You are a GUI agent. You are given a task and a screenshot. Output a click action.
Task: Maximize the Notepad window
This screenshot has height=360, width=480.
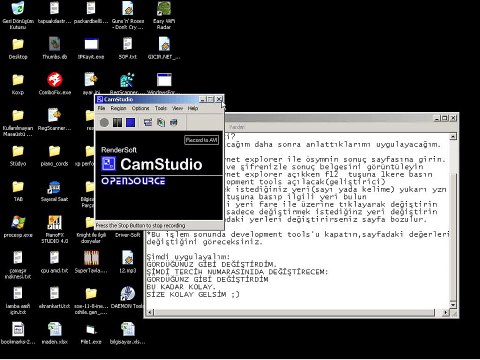click(445, 118)
